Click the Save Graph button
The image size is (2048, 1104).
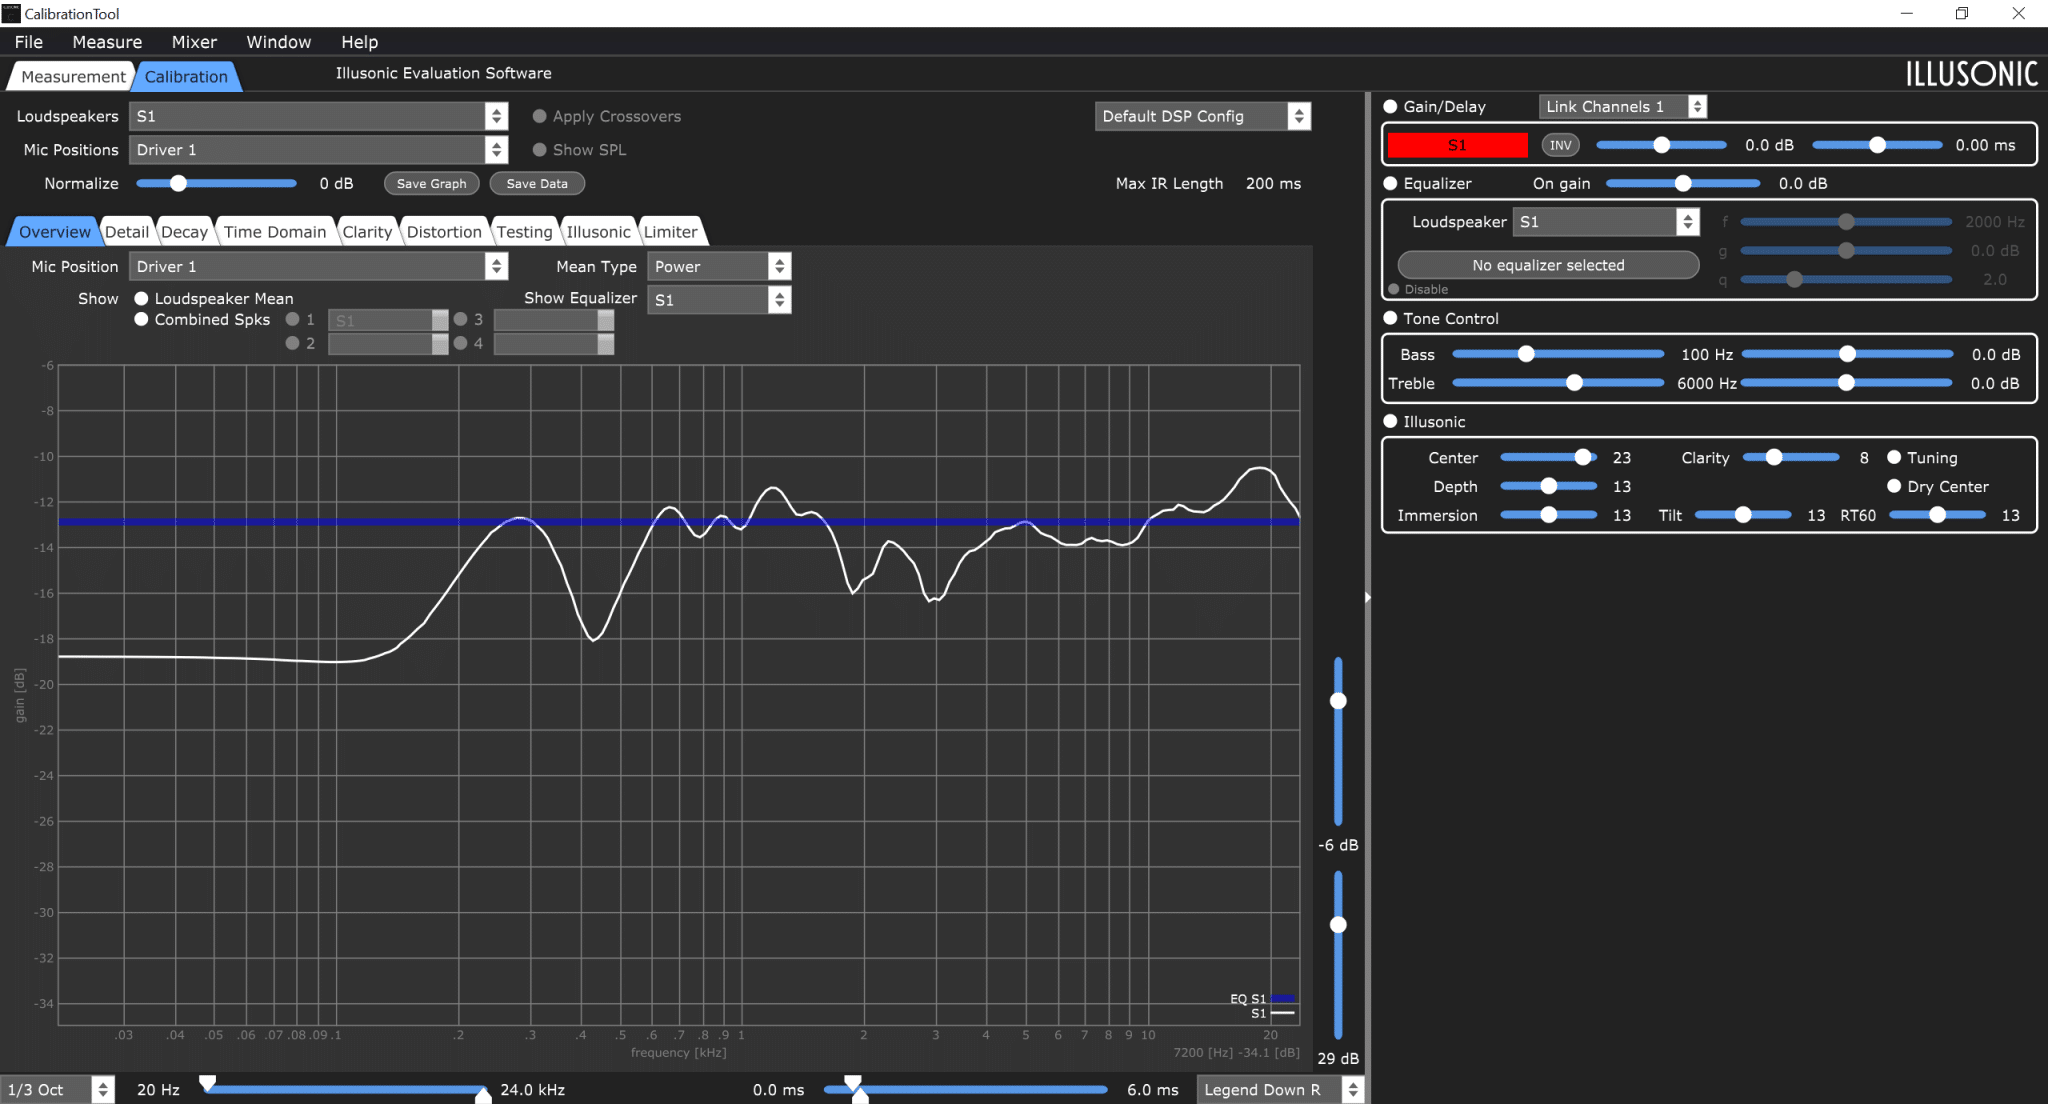432,183
